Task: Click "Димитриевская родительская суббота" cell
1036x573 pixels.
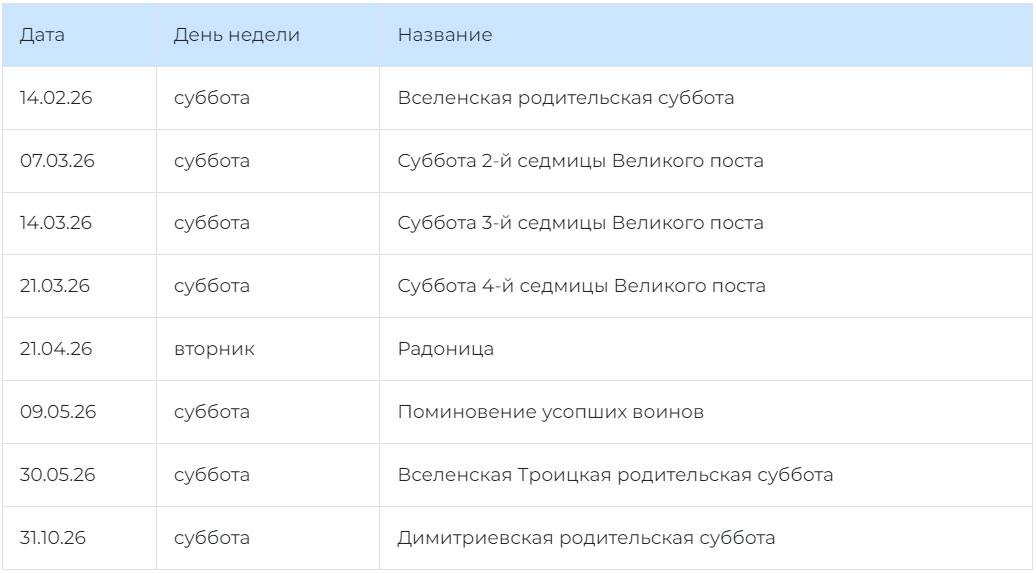Action: point(586,538)
